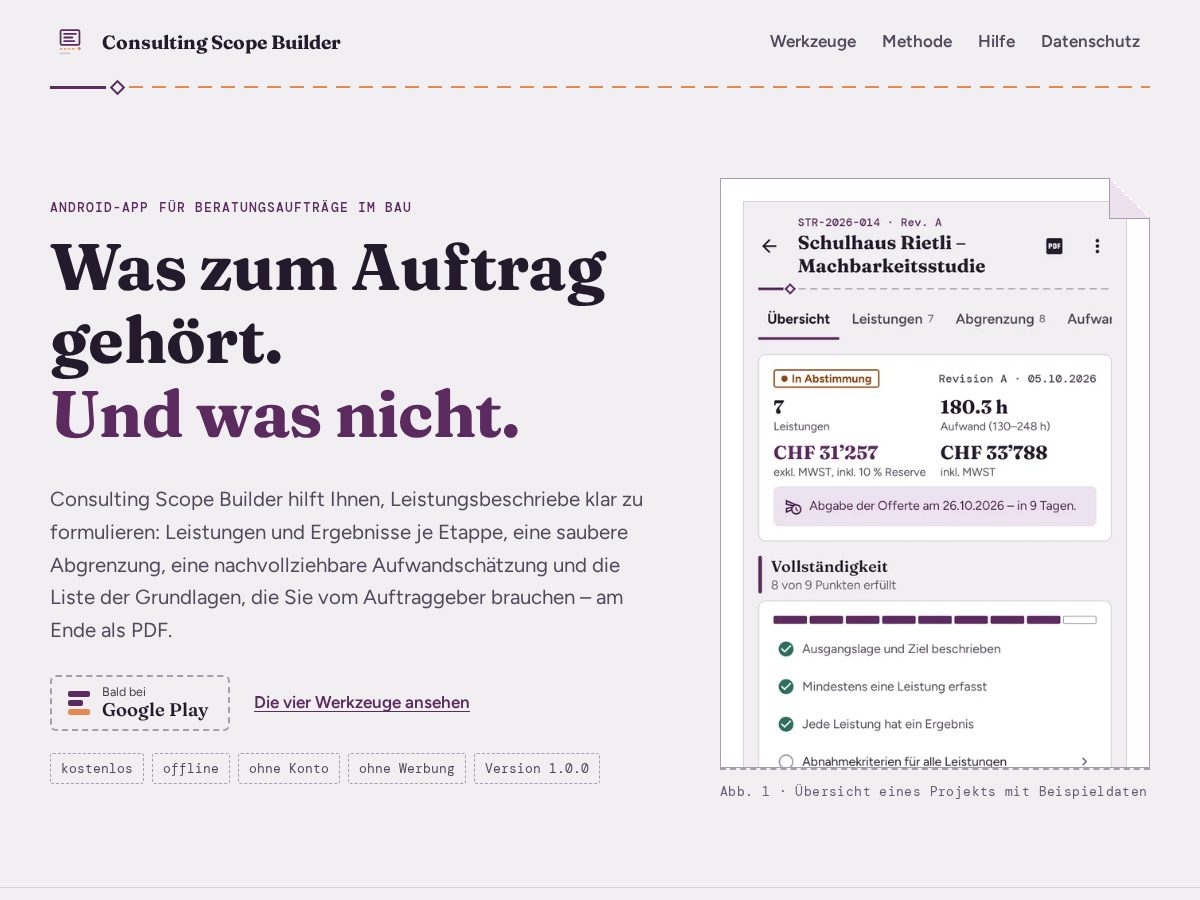Click the CHF 33'788 amount
Viewport: 1200px width, 900px height.
click(994, 453)
